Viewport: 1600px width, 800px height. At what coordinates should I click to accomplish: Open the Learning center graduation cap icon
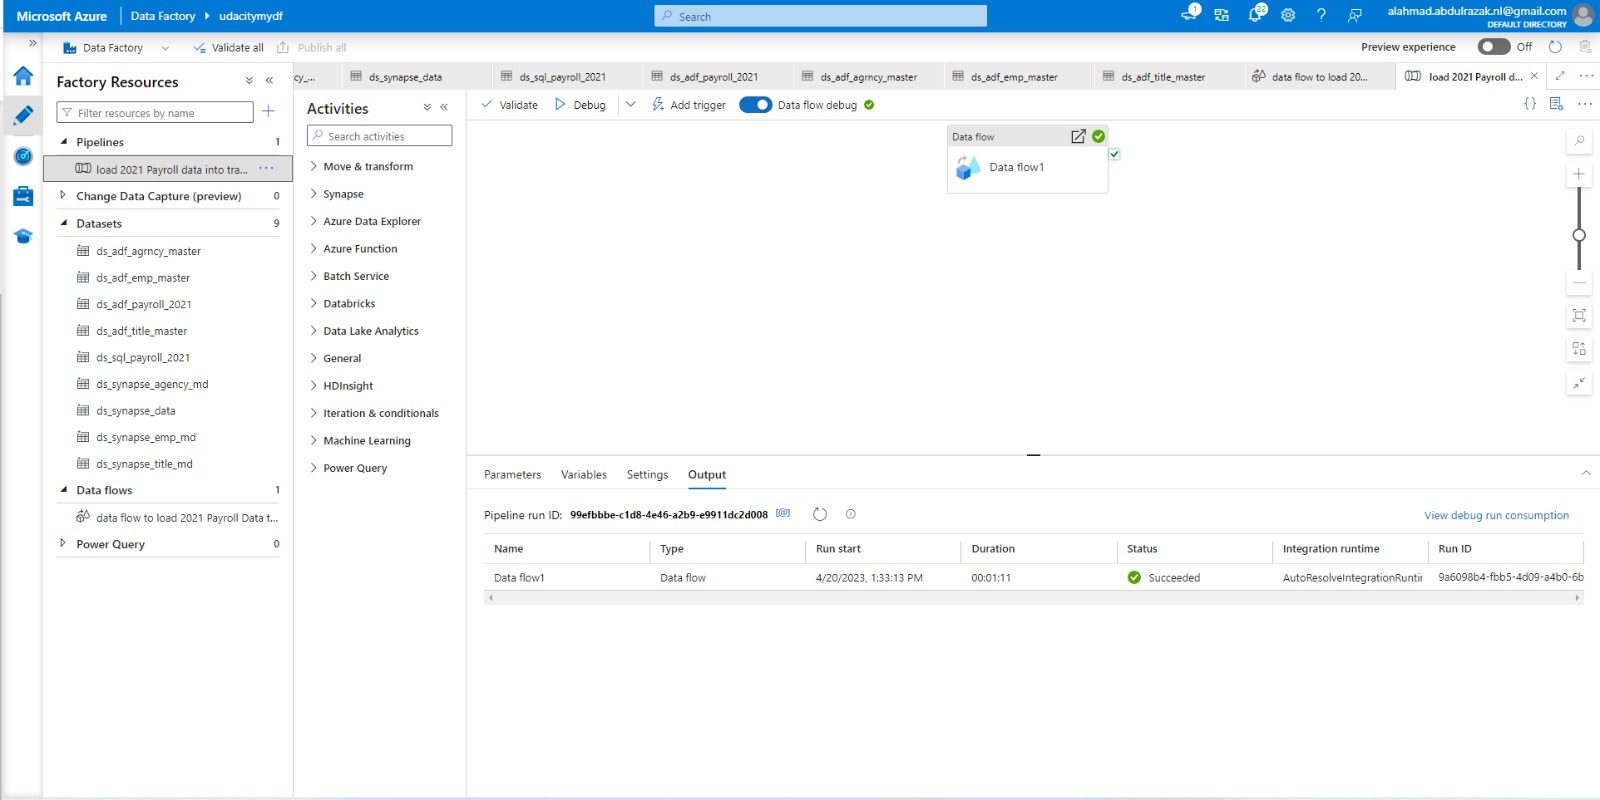point(23,236)
